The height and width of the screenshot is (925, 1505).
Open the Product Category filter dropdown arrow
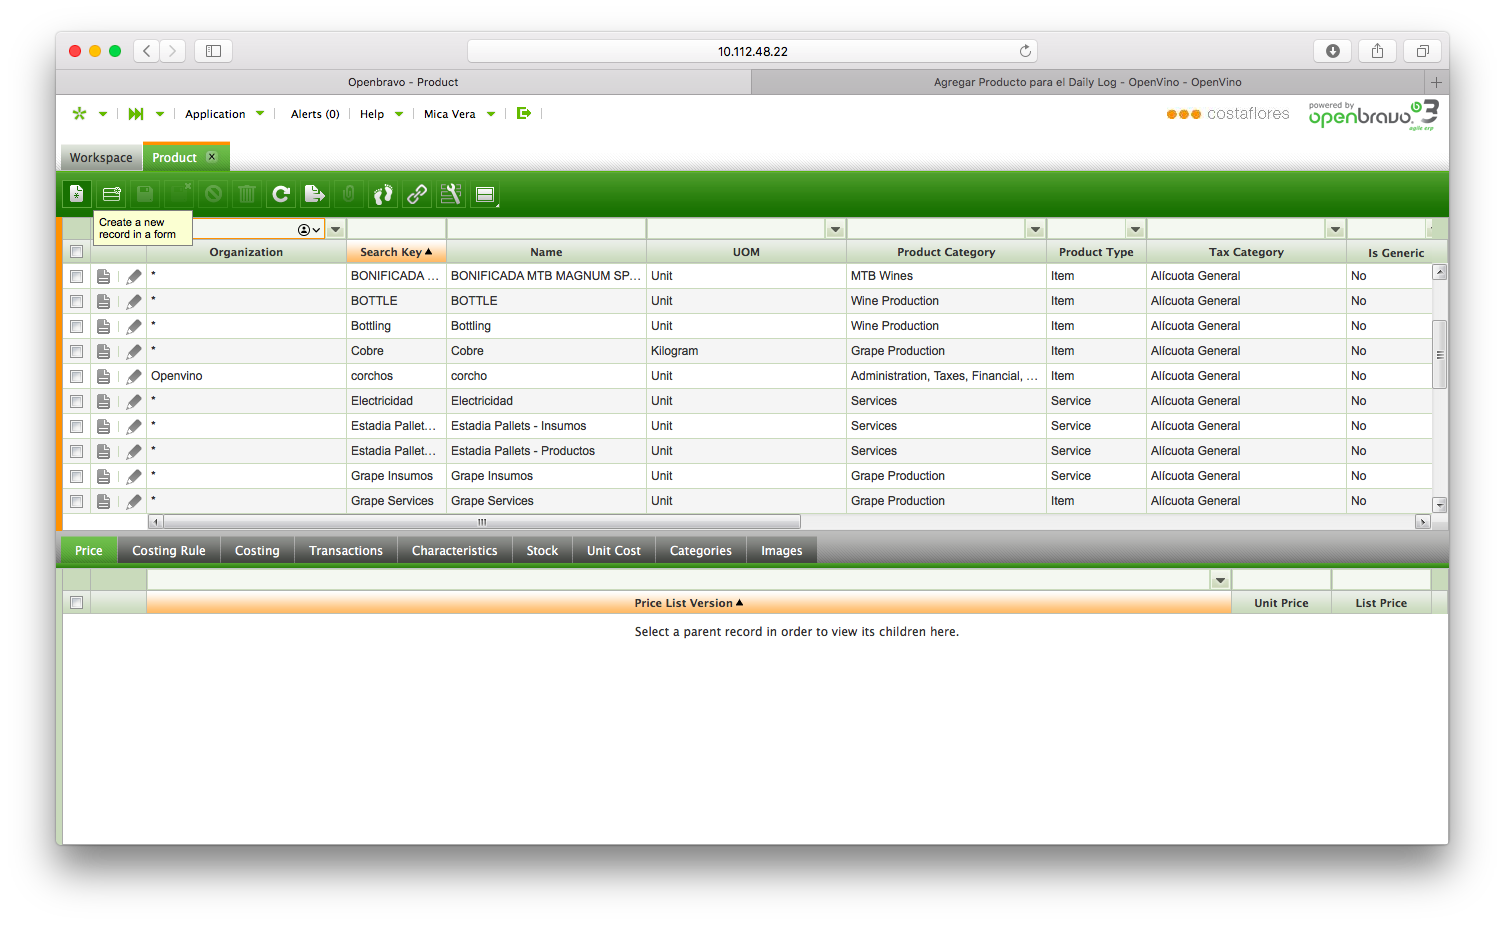[x=1035, y=230]
